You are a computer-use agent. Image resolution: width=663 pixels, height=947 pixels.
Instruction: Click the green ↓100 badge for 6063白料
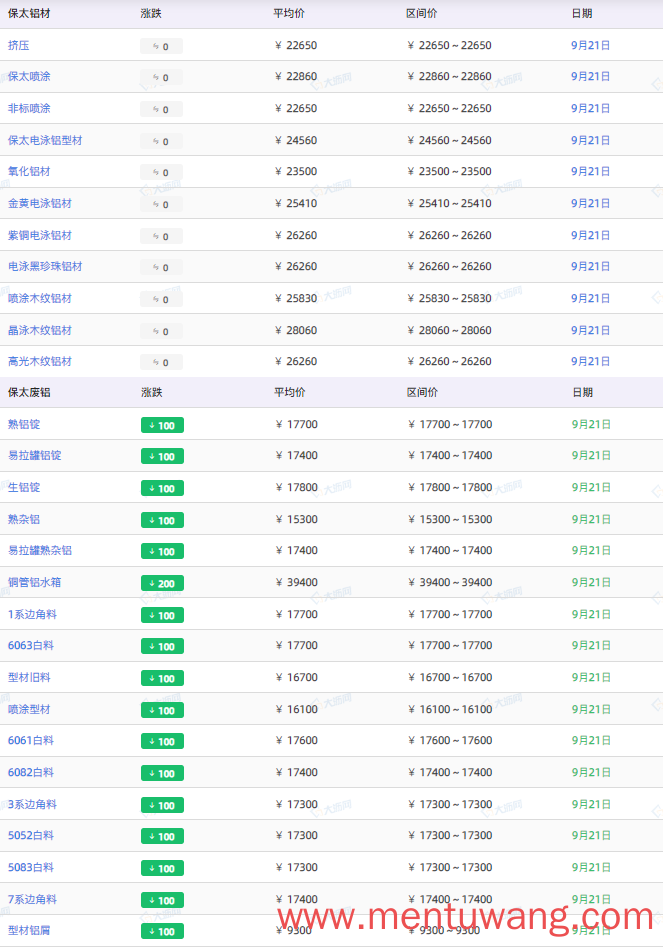click(162, 647)
